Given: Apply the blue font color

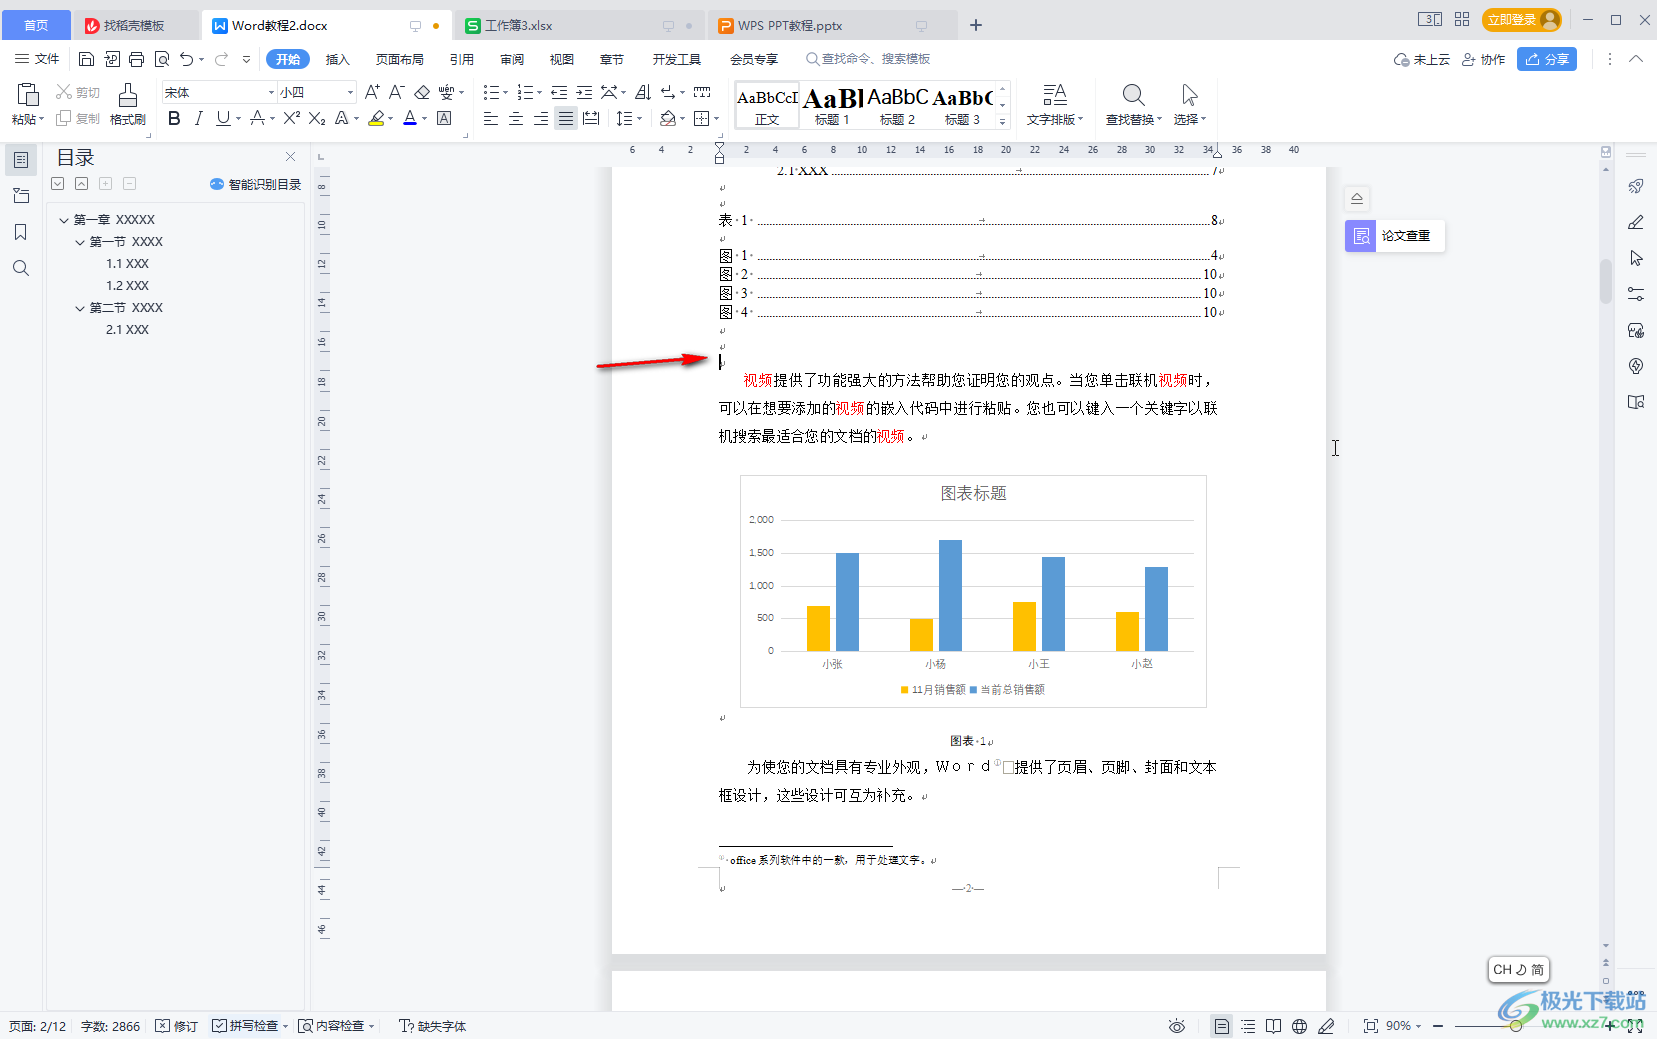Looking at the screenshot, I should click(410, 118).
